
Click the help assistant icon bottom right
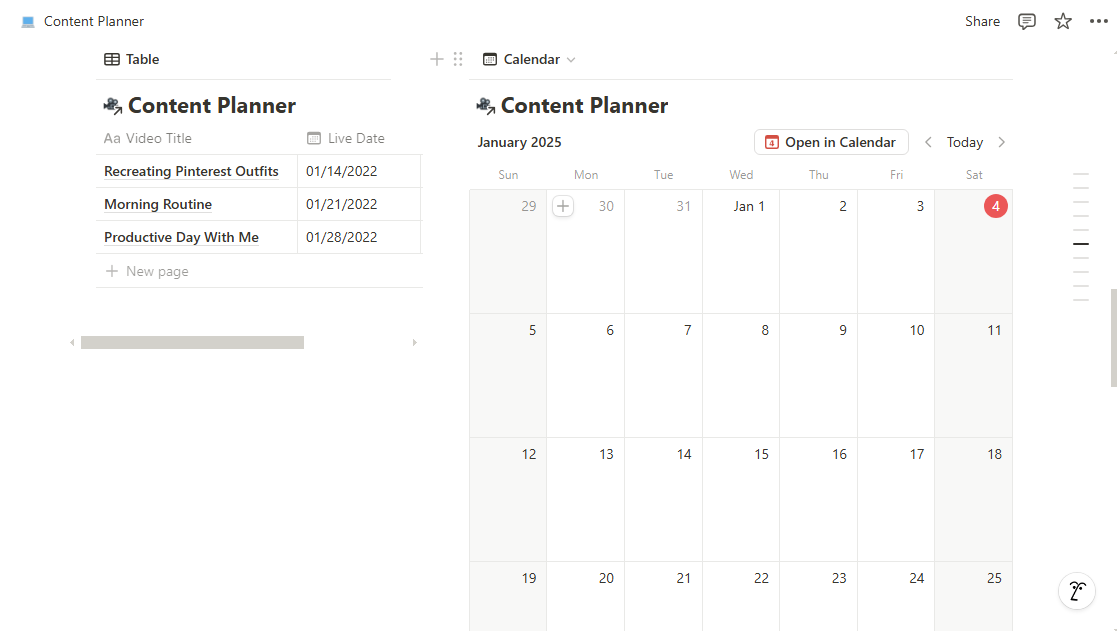coord(1076,591)
